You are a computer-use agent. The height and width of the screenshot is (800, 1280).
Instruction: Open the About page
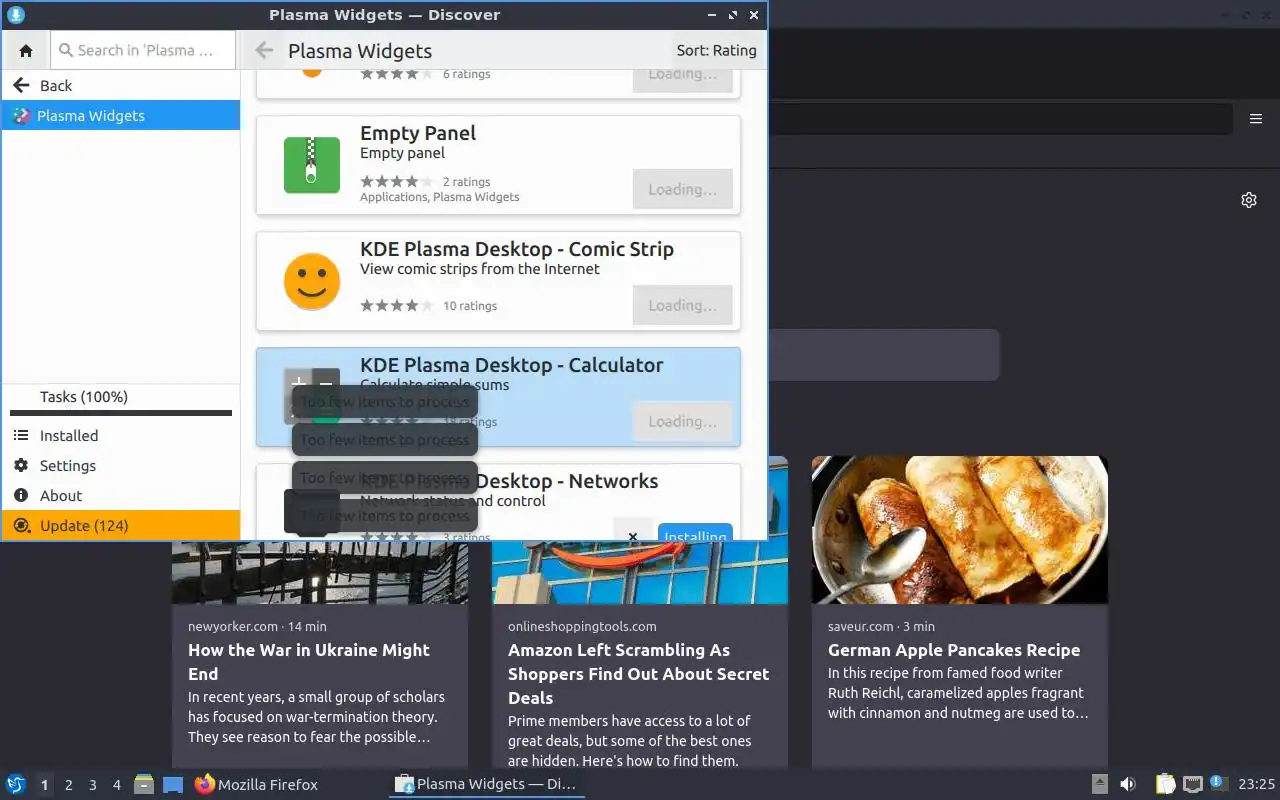(121, 495)
